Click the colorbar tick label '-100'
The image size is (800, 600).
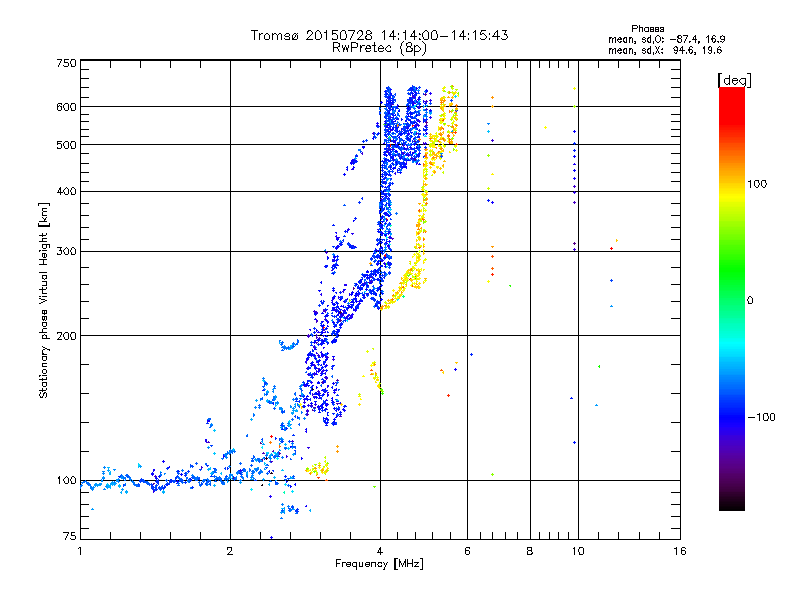761,417
